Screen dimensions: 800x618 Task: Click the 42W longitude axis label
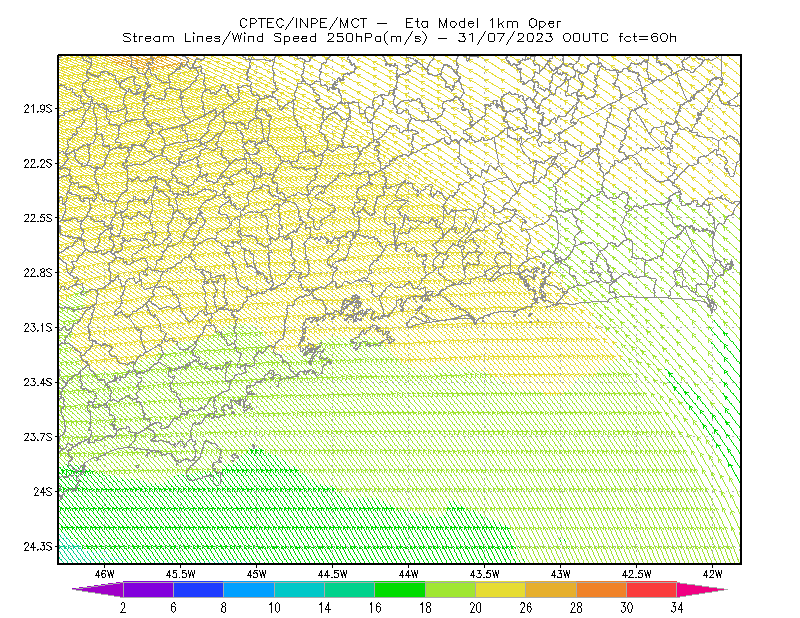(x=712, y=574)
